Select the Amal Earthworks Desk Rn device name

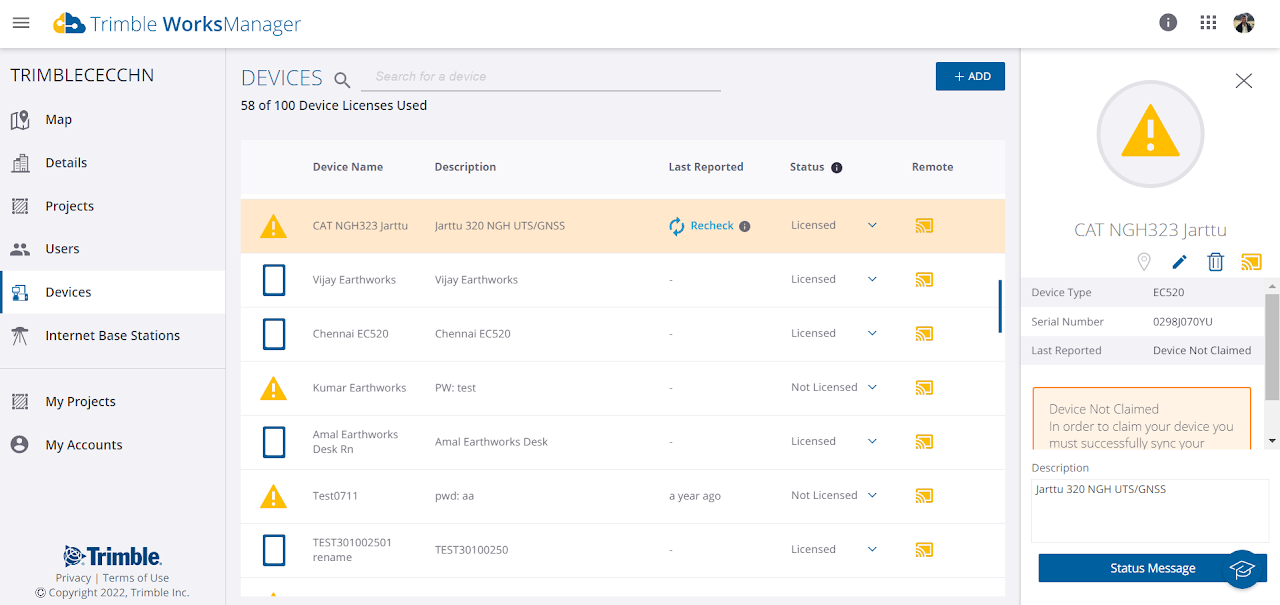[x=355, y=442]
